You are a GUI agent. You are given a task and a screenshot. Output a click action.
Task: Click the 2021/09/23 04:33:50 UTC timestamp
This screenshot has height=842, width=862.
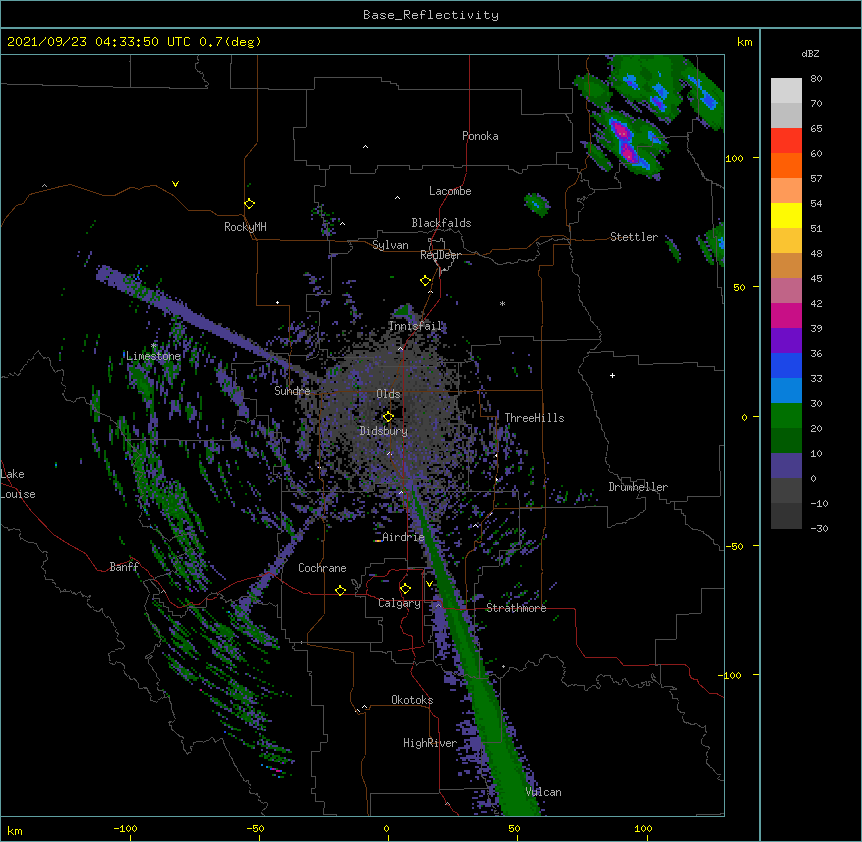click(x=99, y=42)
